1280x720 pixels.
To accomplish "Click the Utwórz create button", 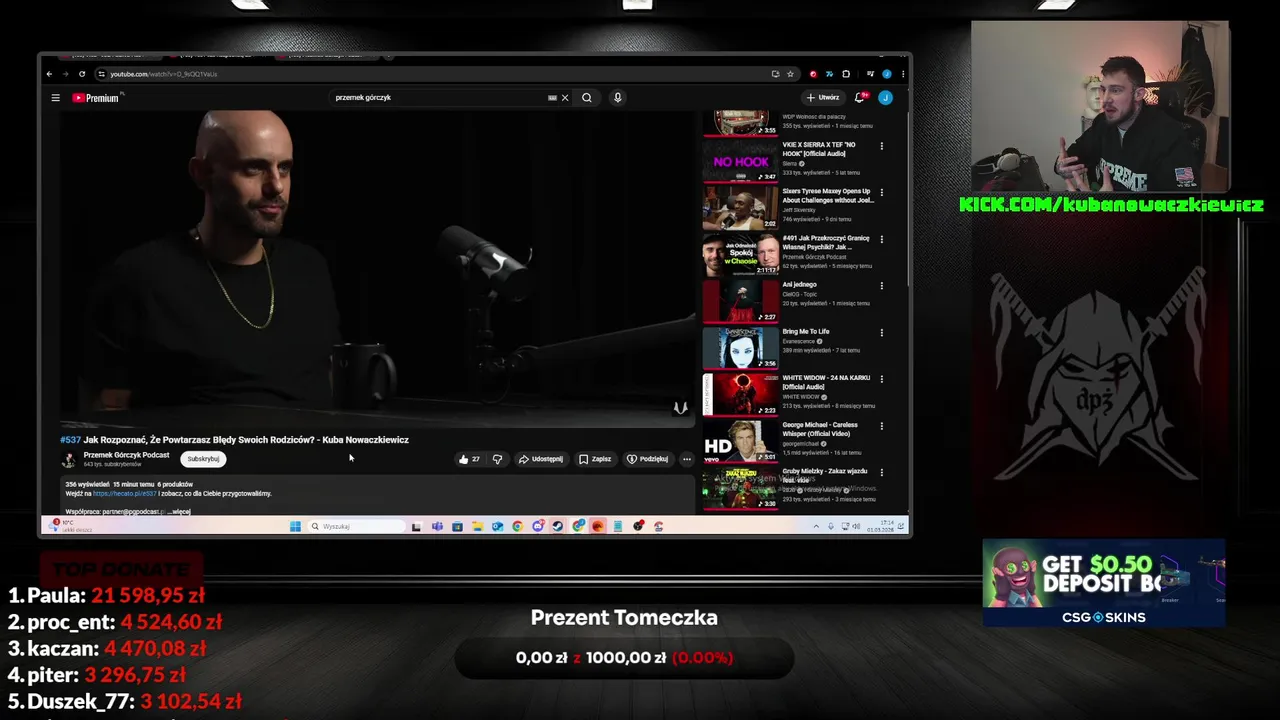I will tap(823, 98).
